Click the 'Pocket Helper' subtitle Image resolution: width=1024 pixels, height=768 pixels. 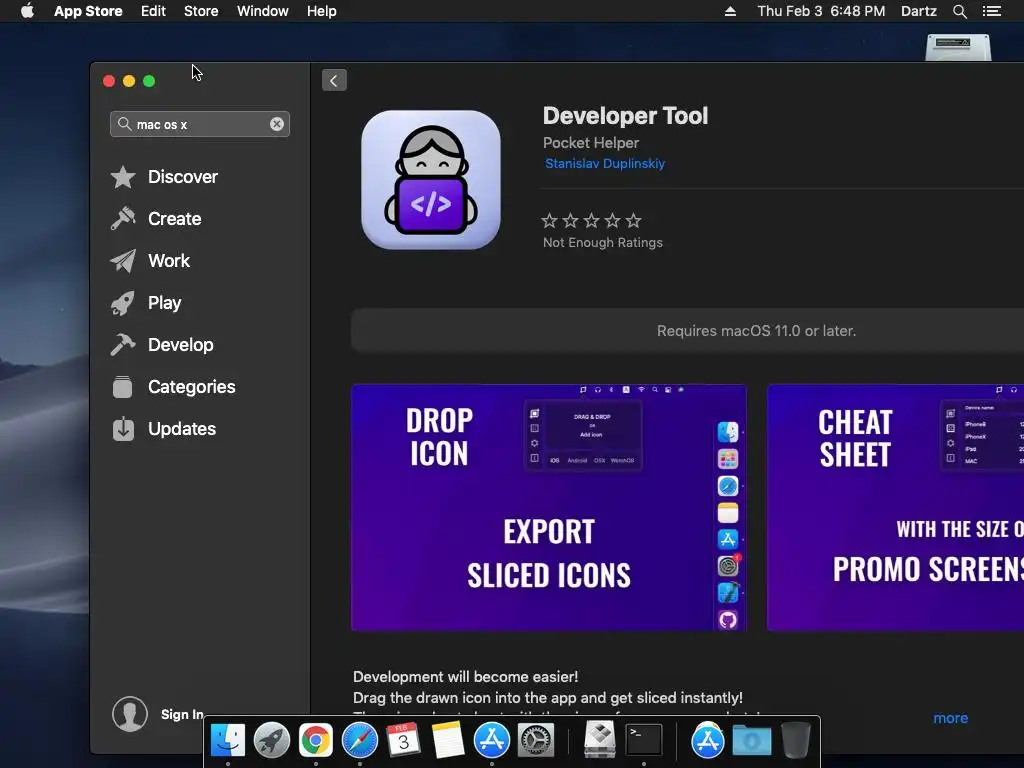tap(591, 142)
